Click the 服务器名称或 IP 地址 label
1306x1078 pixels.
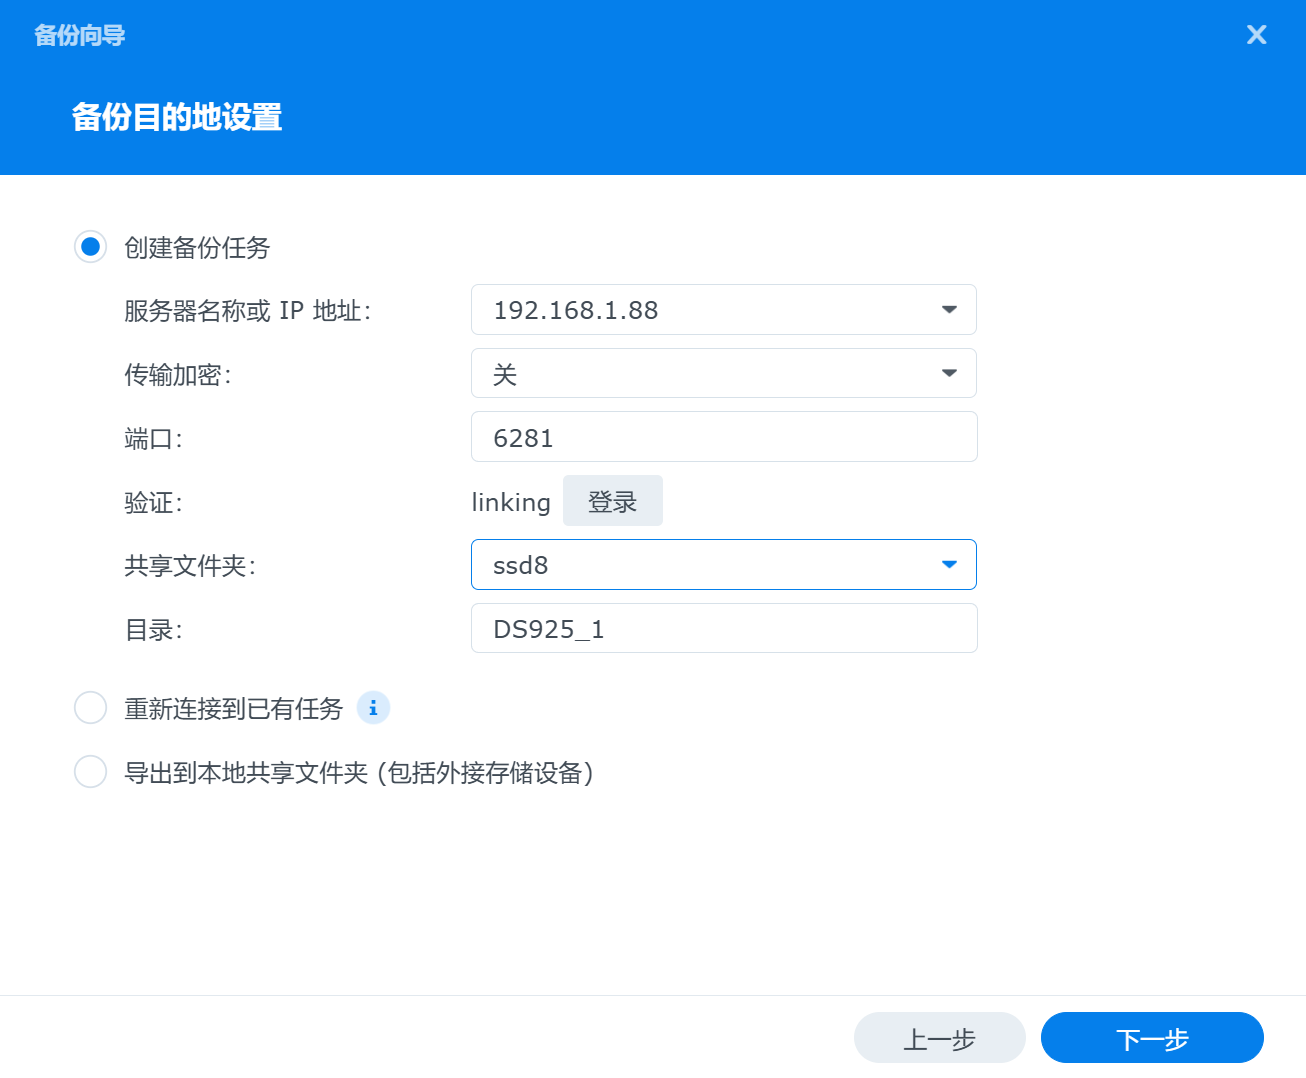click(x=247, y=311)
